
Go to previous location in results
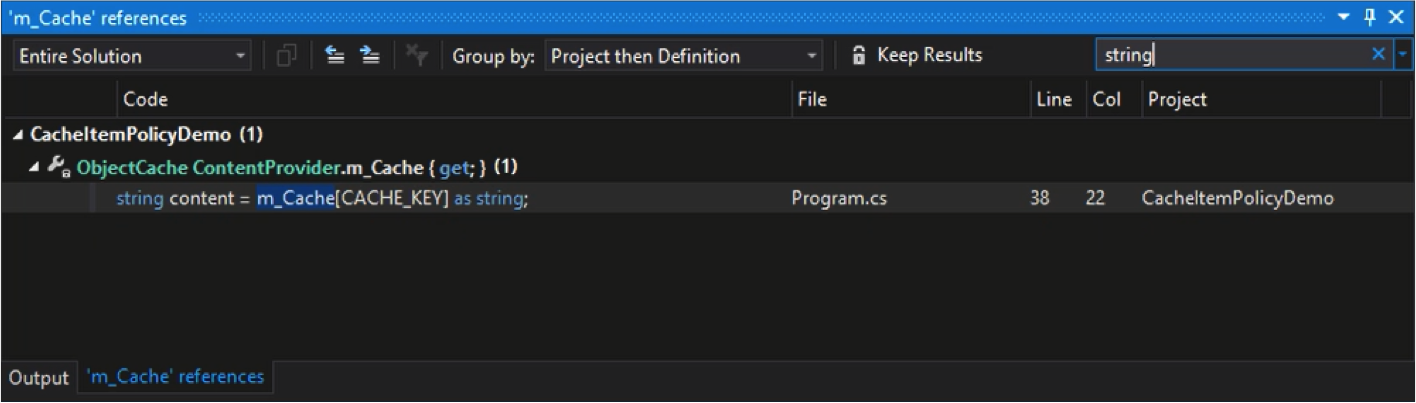point(336,56)
